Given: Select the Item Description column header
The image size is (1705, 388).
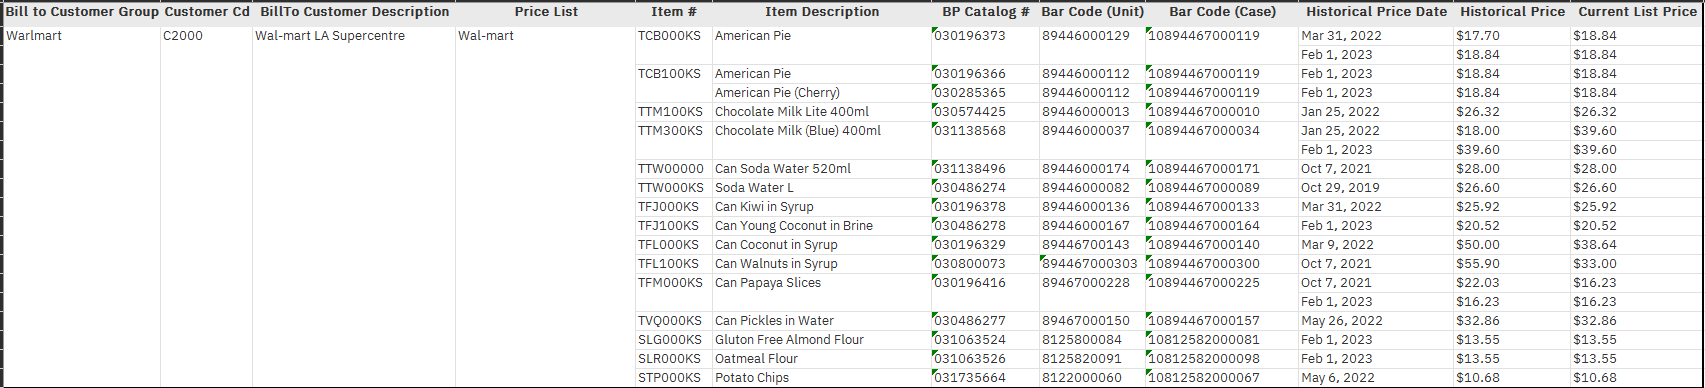Looking at the screenshot, I should [x=822, y=12].
